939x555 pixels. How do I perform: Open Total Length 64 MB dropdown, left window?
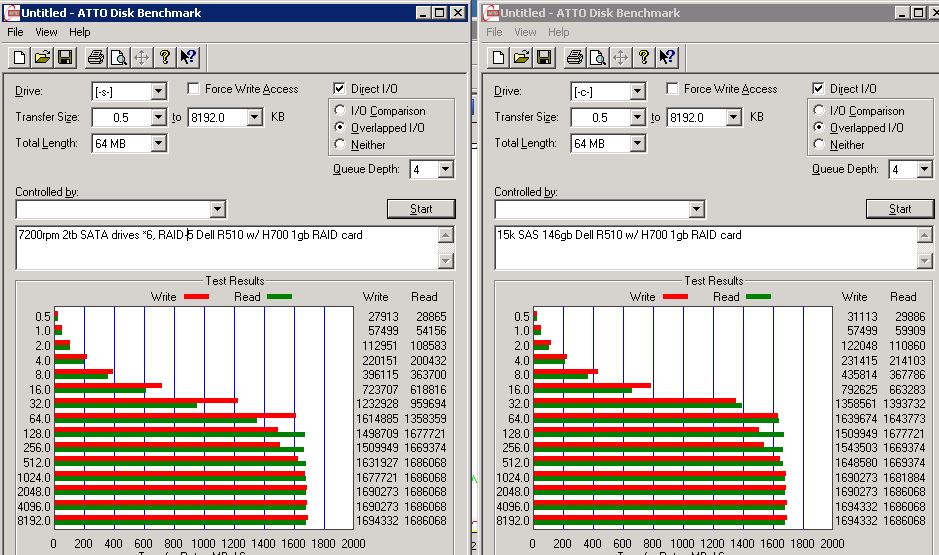(x=158, y=143)
